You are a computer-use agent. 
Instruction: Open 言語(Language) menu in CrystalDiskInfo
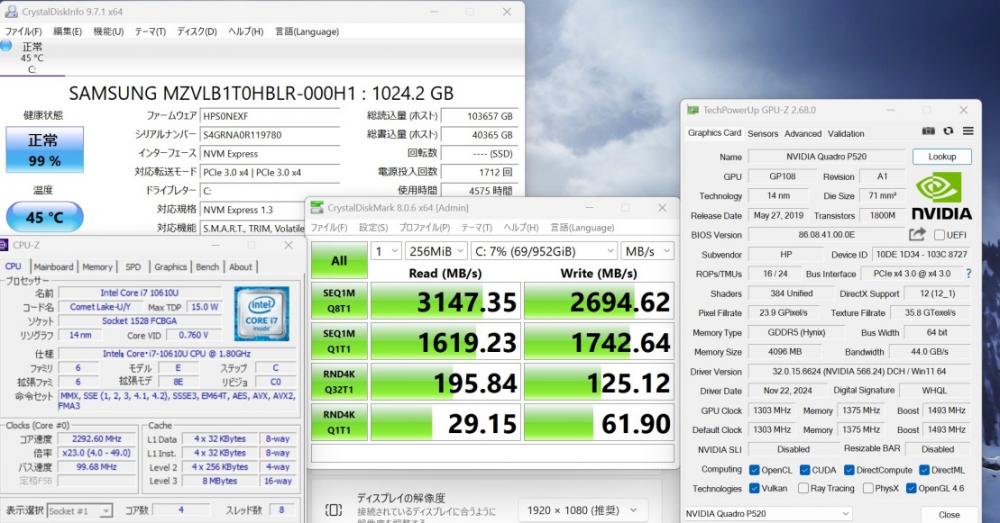pos(307,31)
